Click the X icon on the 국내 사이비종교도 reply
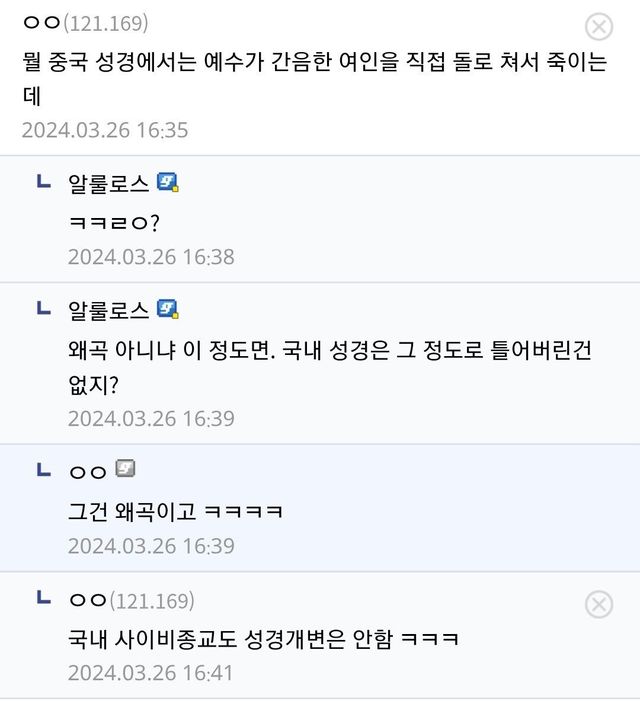Viewport: 640px width, 701px height. (598, 604)
